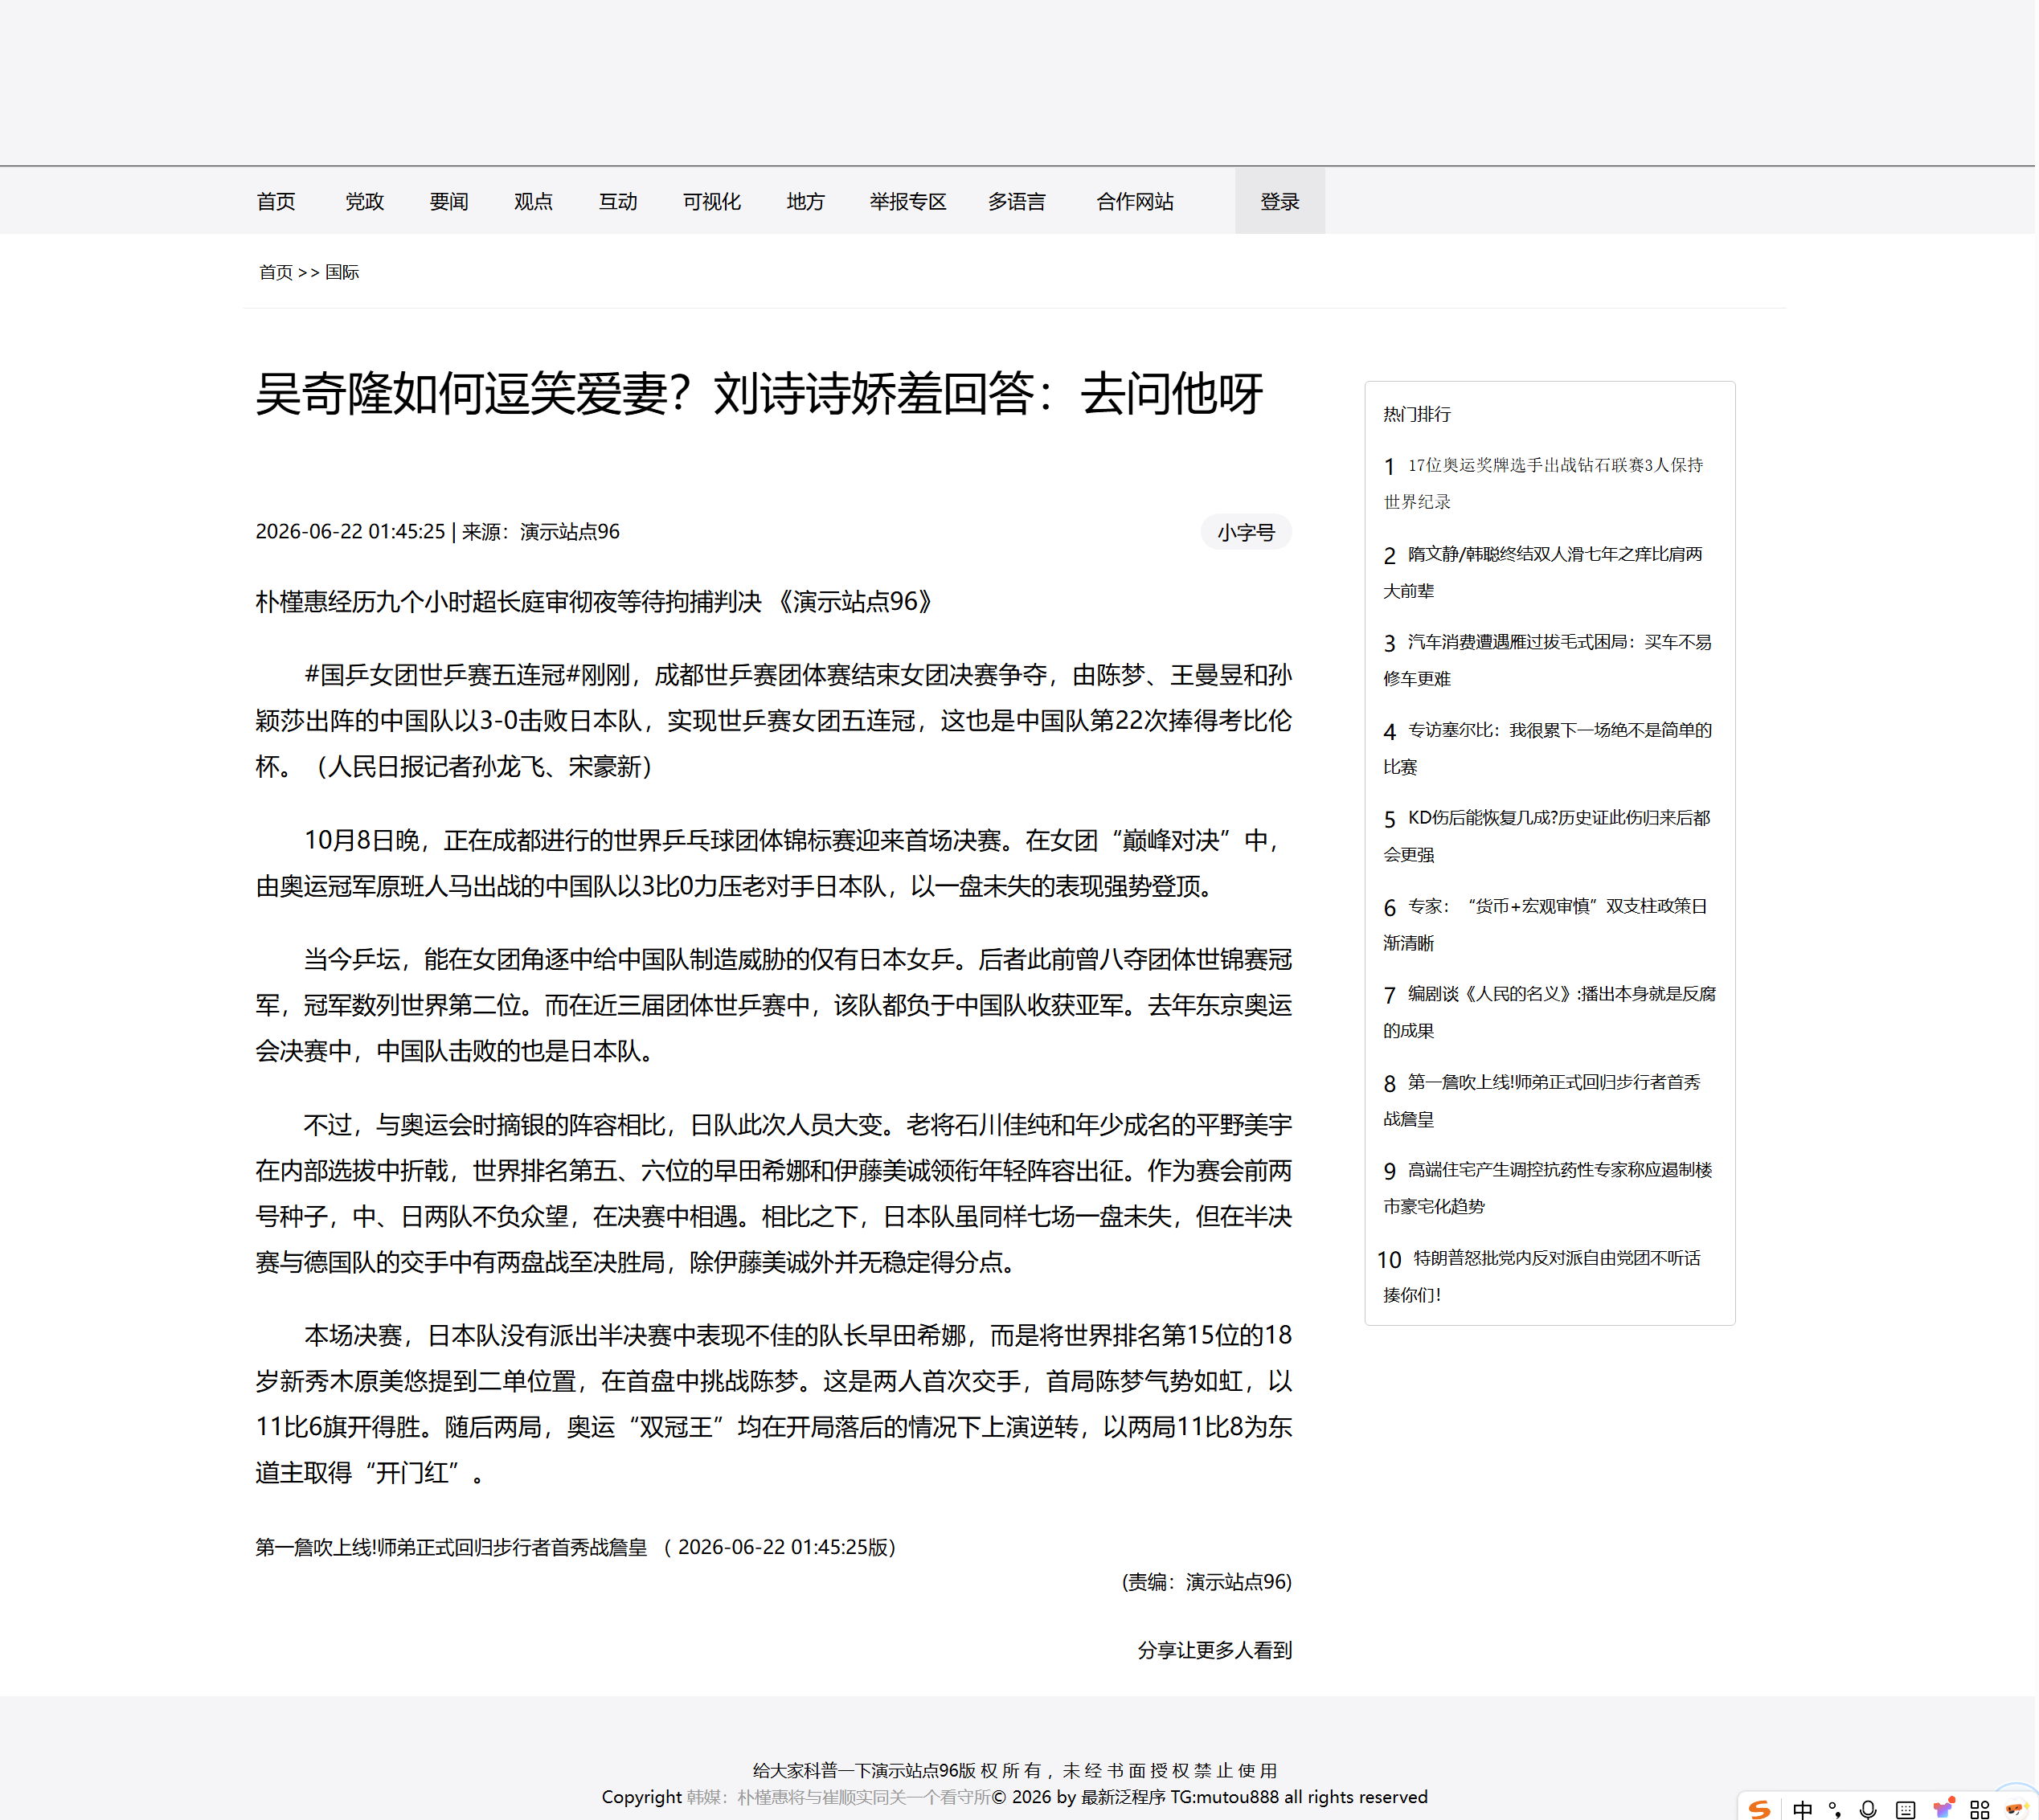Open hot item 4: 专访塞尔比

[x=1548, y=748]
